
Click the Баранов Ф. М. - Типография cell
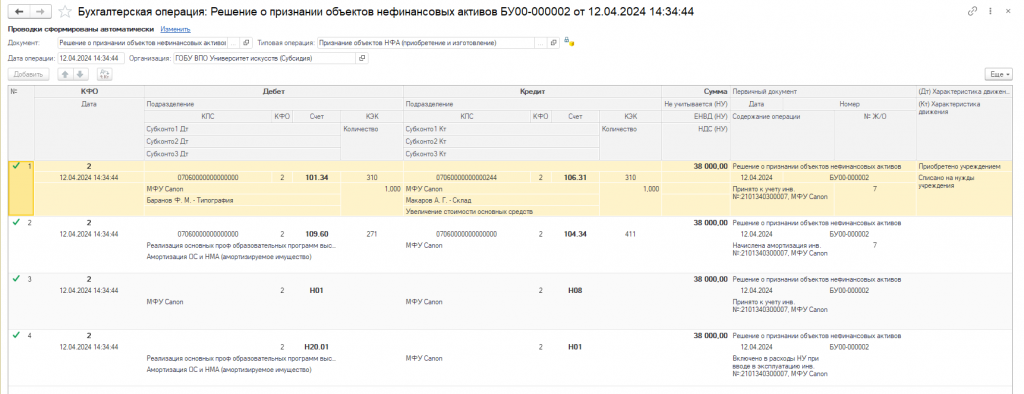point(242,200)
